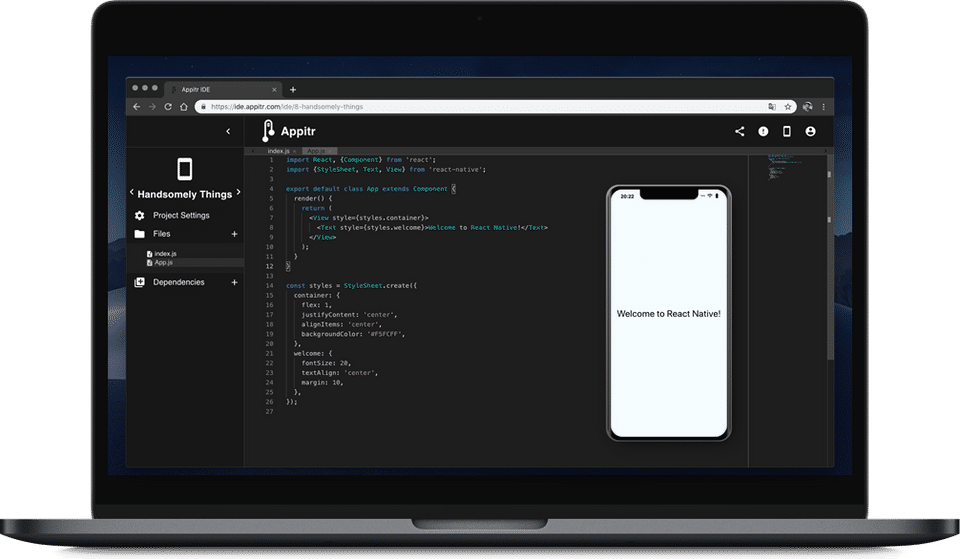Click line 14 'const styles = StyleSheet.create'
960x559 pixels.
[351, 286]
